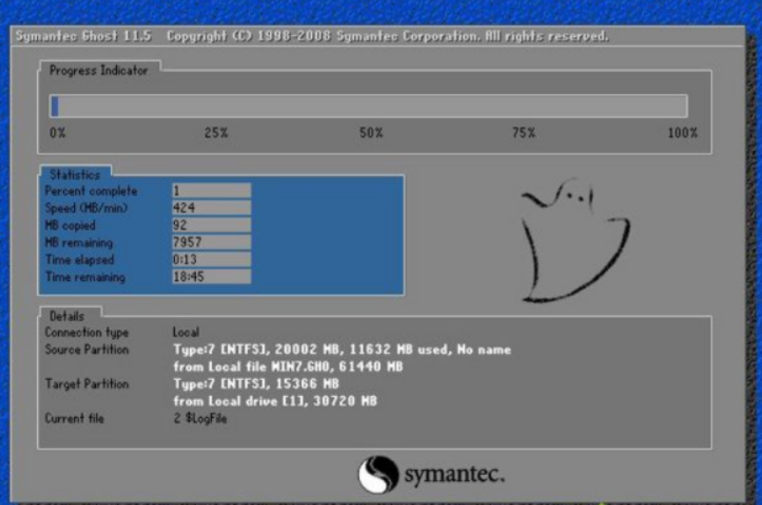762x505 pixels.
Task: Select the Details tab label
Action: click(67, 316)
